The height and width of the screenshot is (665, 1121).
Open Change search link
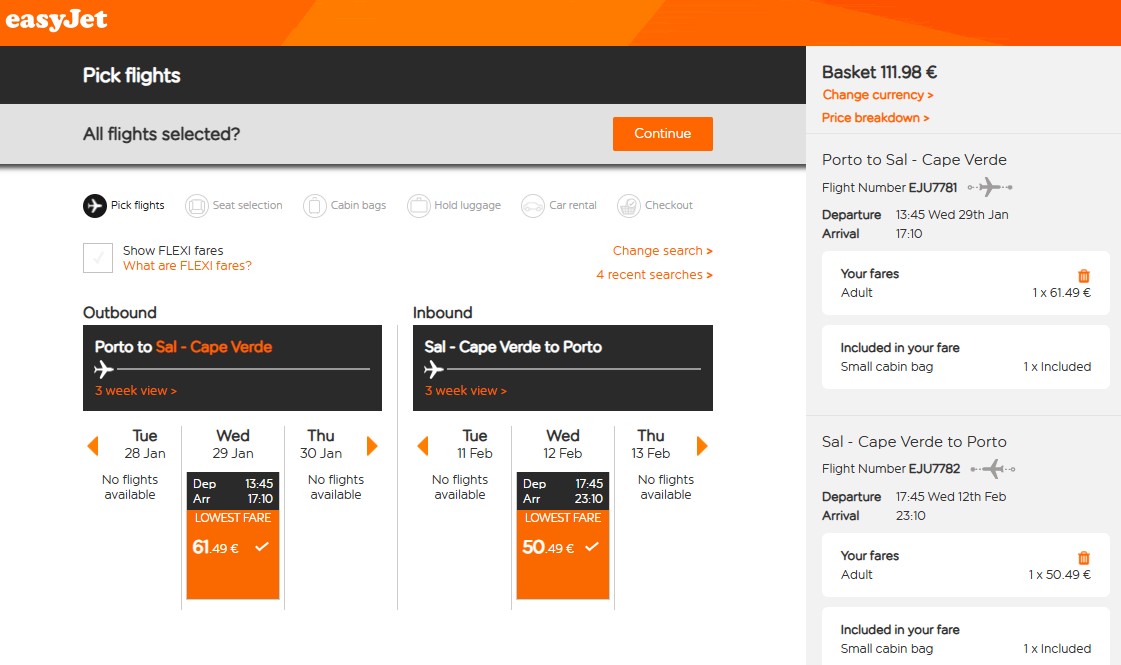[663, 251]
